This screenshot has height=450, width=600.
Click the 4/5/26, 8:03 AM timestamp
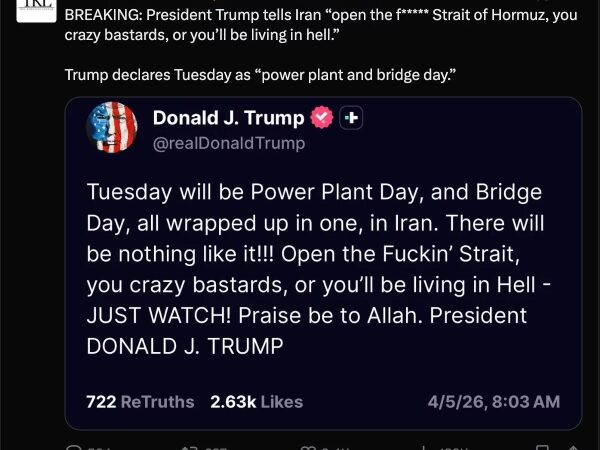493,401
